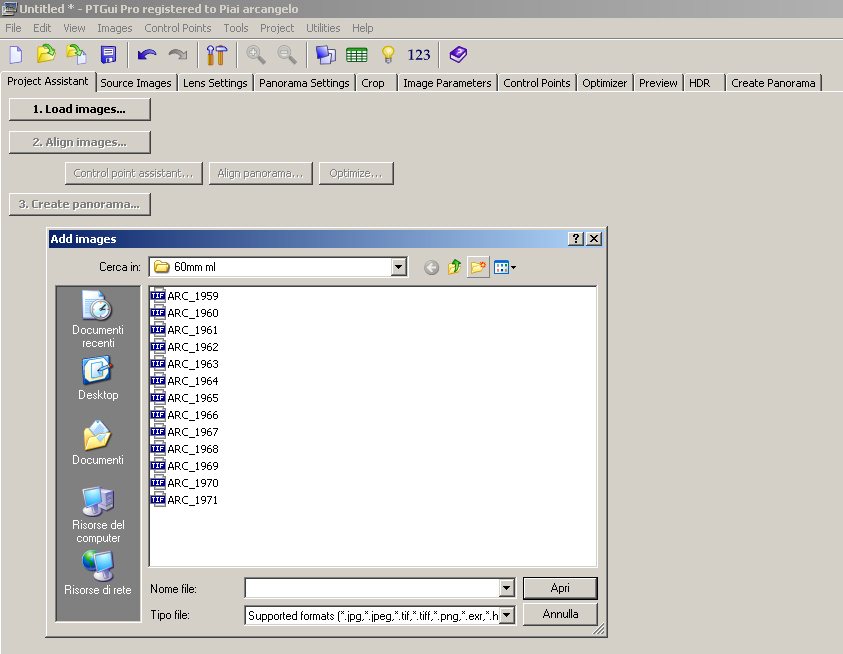Select the Project Assistant tab
The width and height of the screenshot is (843, 654).
coord(48,81)
